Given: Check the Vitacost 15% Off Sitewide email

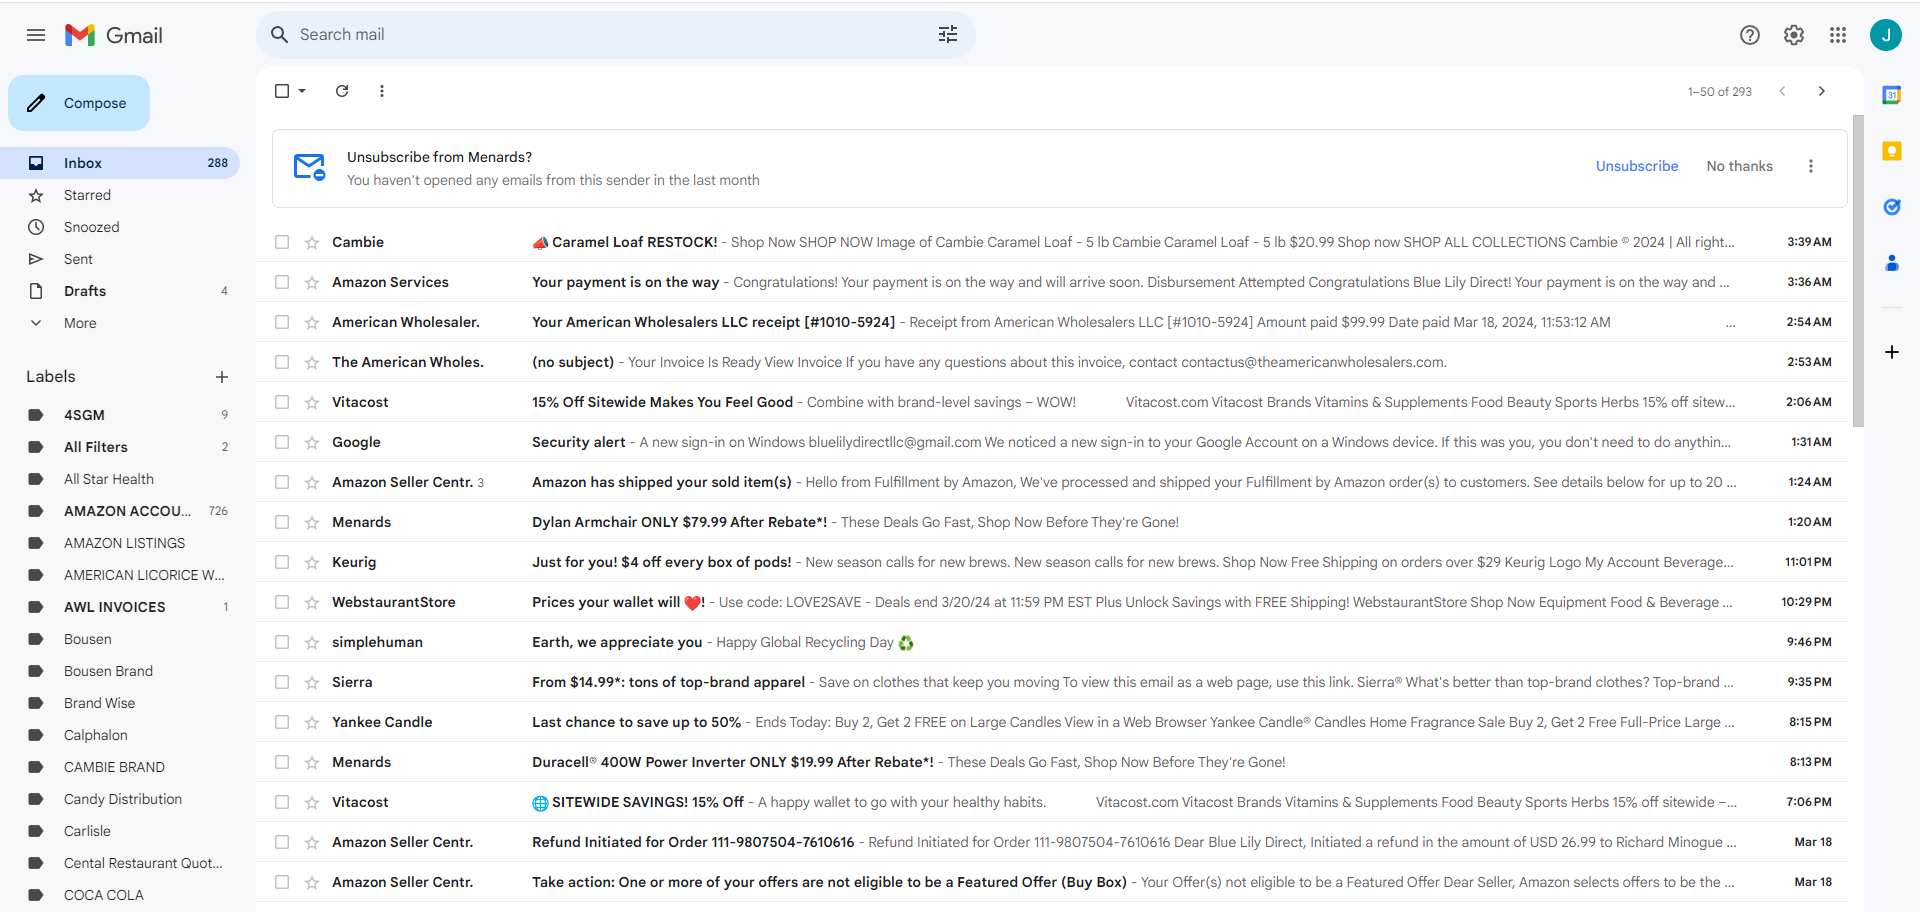Looking at the screenshot, I should pos(282,402).
